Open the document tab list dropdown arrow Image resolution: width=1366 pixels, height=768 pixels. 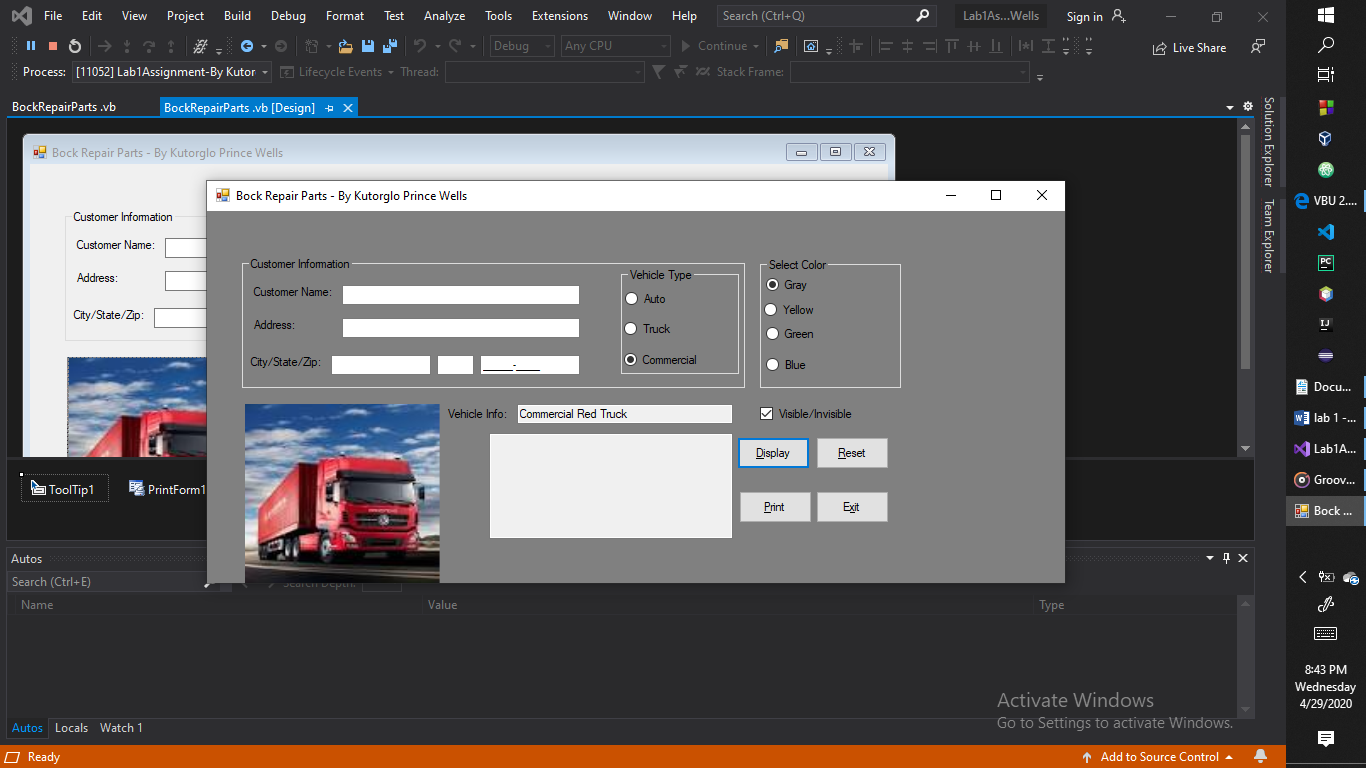[x=1230, y=107]
